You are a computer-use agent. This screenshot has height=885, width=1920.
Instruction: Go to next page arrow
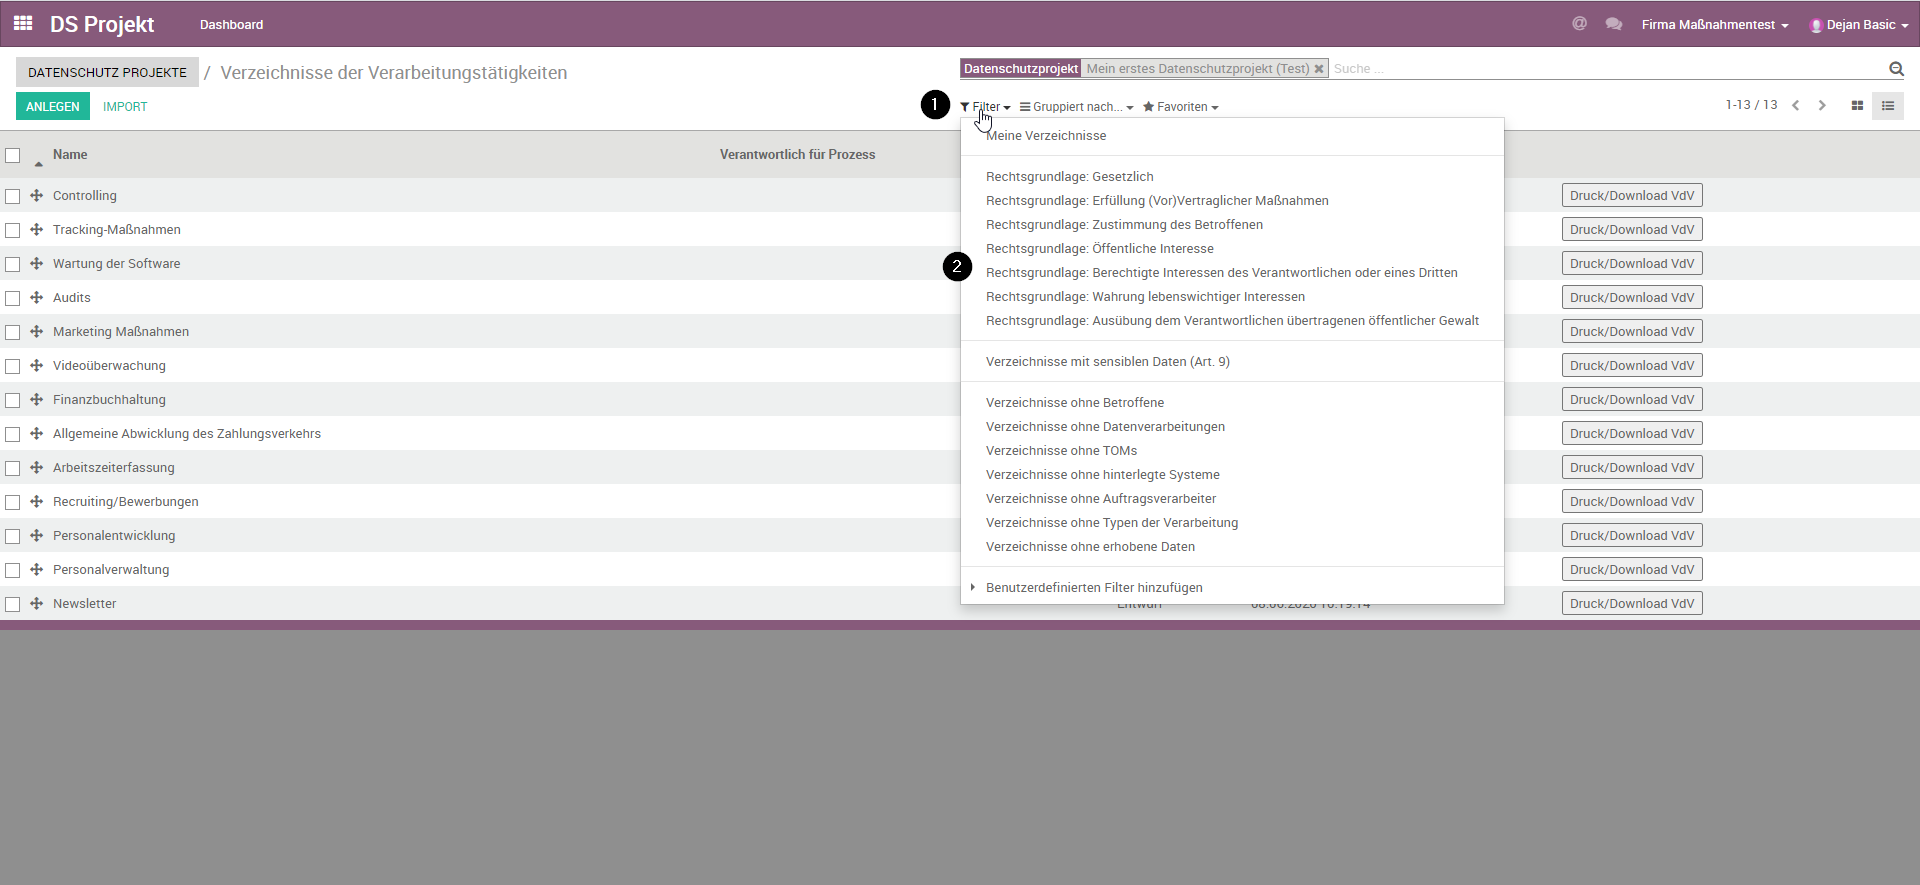pos(1822,106)
